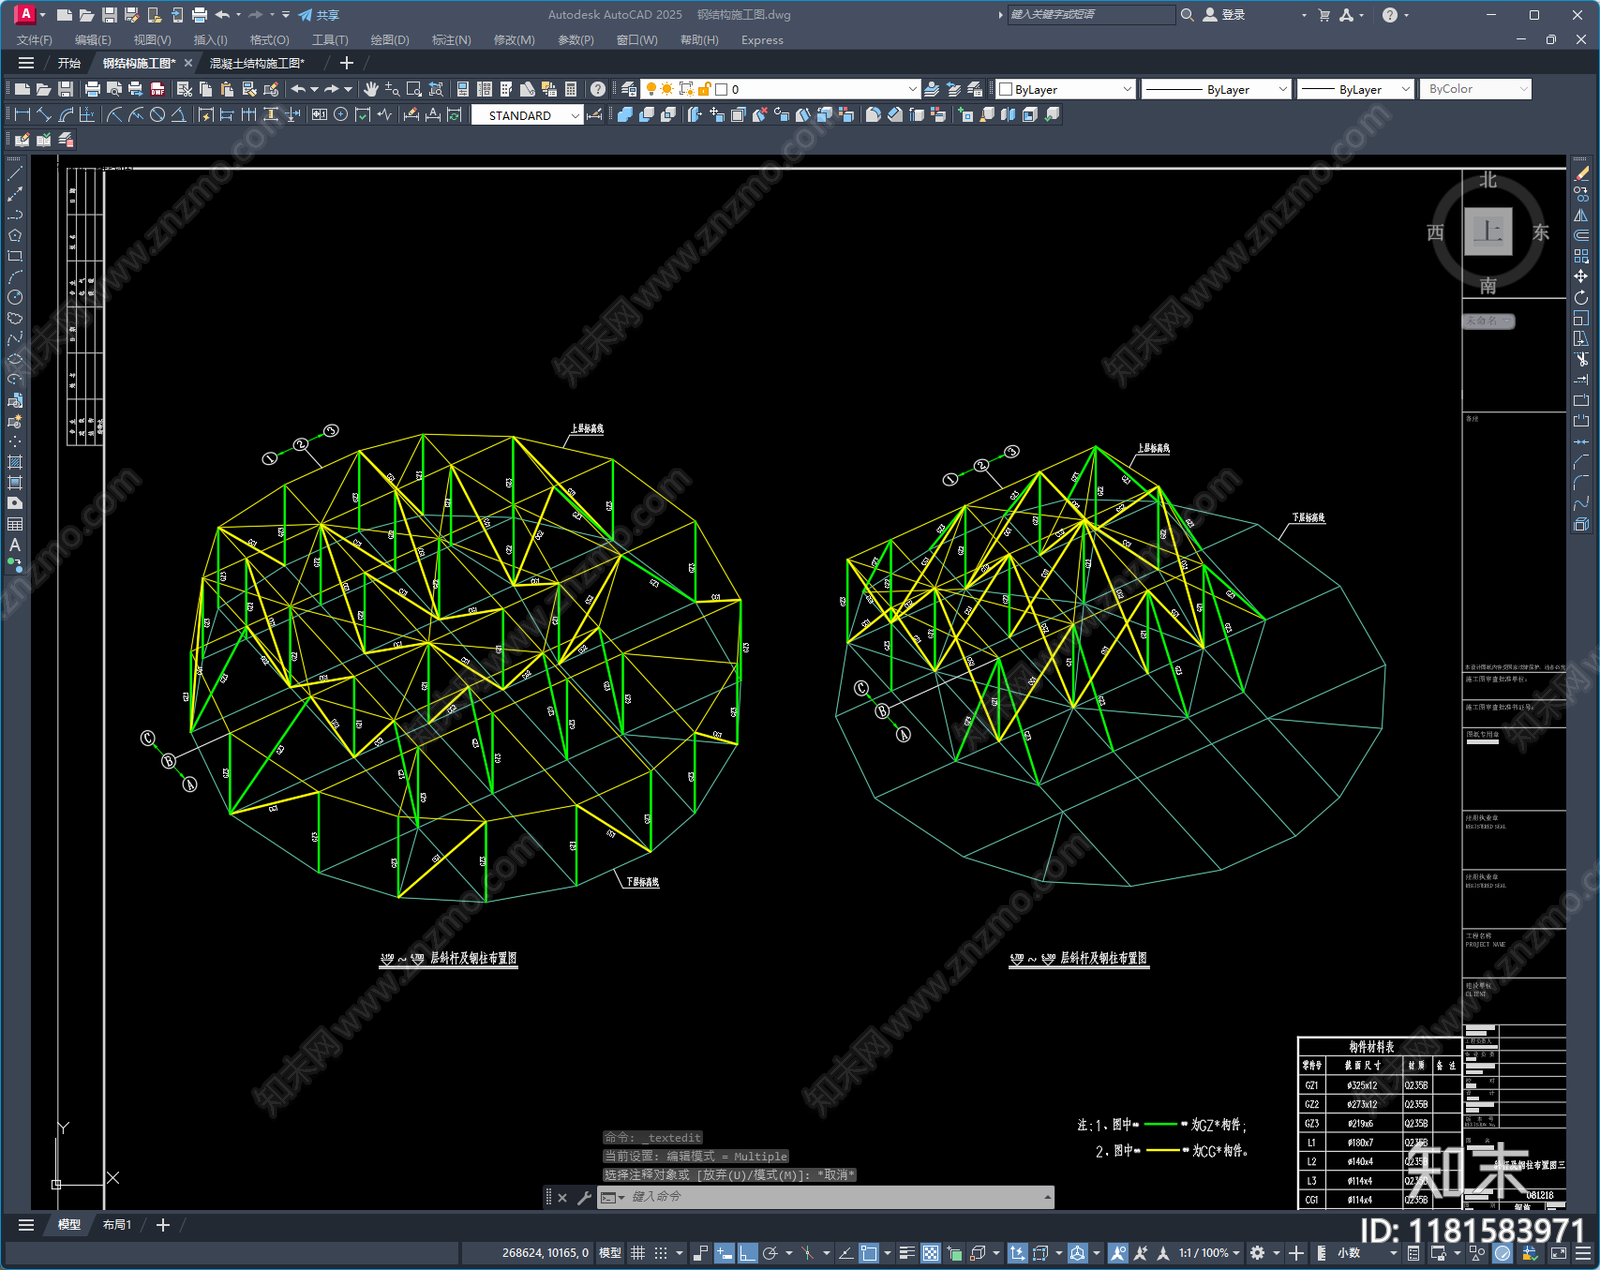Open the 绘图(D) menu
The height and width of the screenshot is (1270, 1600).
(390, 40)
